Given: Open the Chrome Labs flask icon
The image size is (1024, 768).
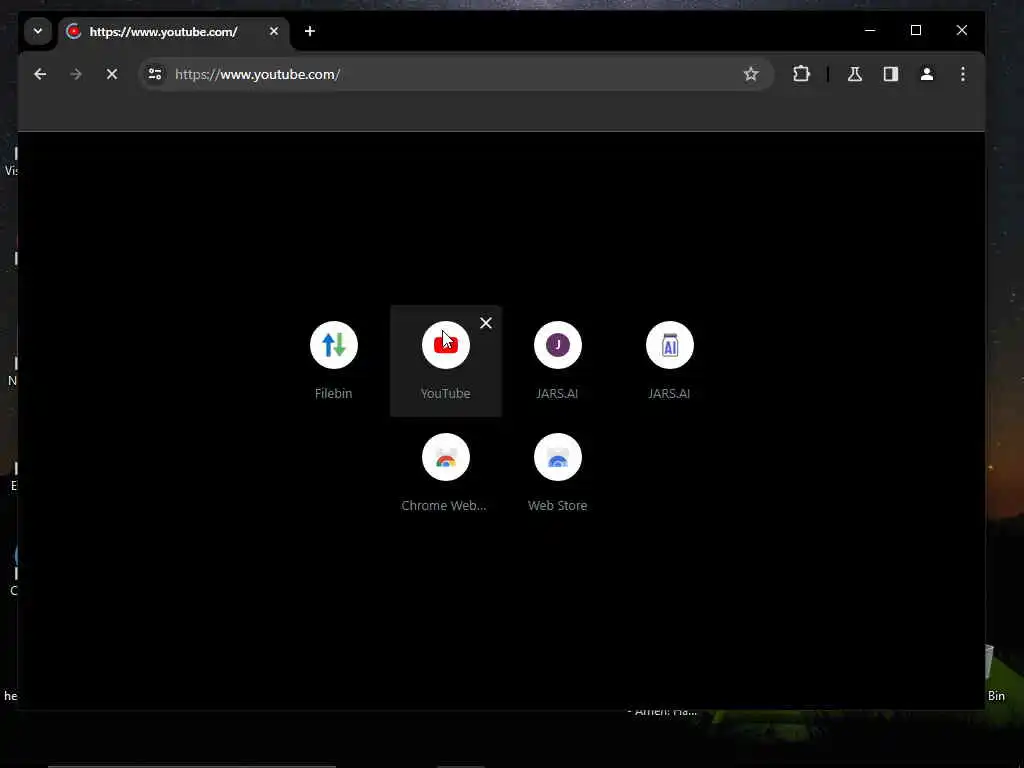Looking at the screenshot, I should 855,74.
